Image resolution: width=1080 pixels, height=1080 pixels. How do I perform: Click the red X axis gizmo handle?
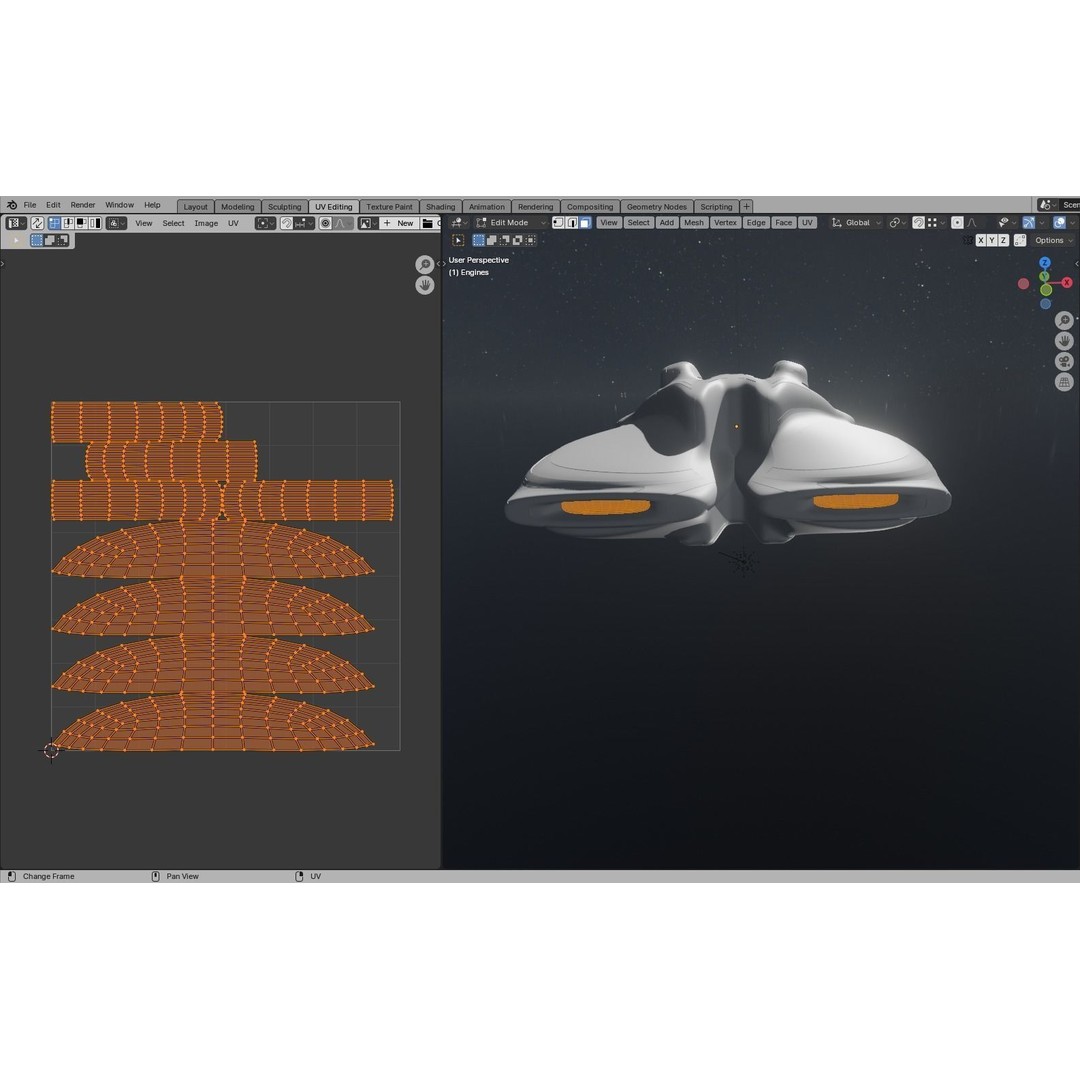[x=1067, y=282]
